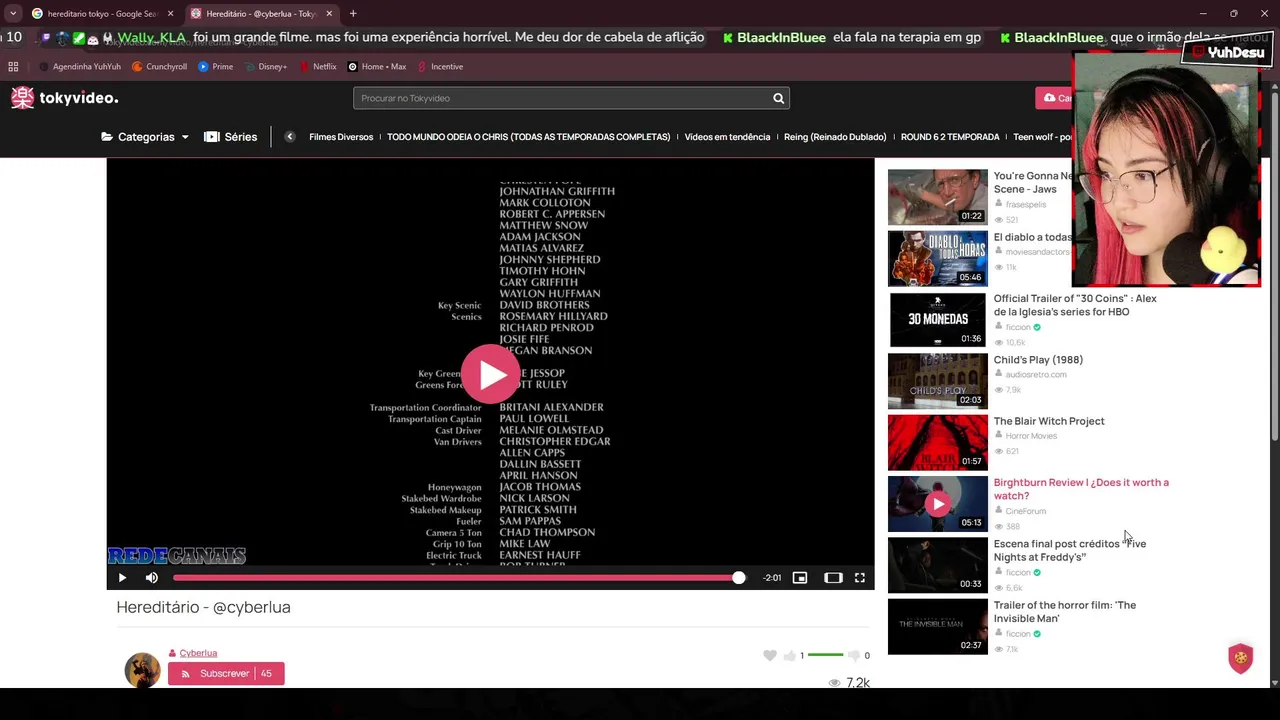Click the 'audiosretro.com' uploader name
The image size is (1280, 720).
tap(1036, 375)
